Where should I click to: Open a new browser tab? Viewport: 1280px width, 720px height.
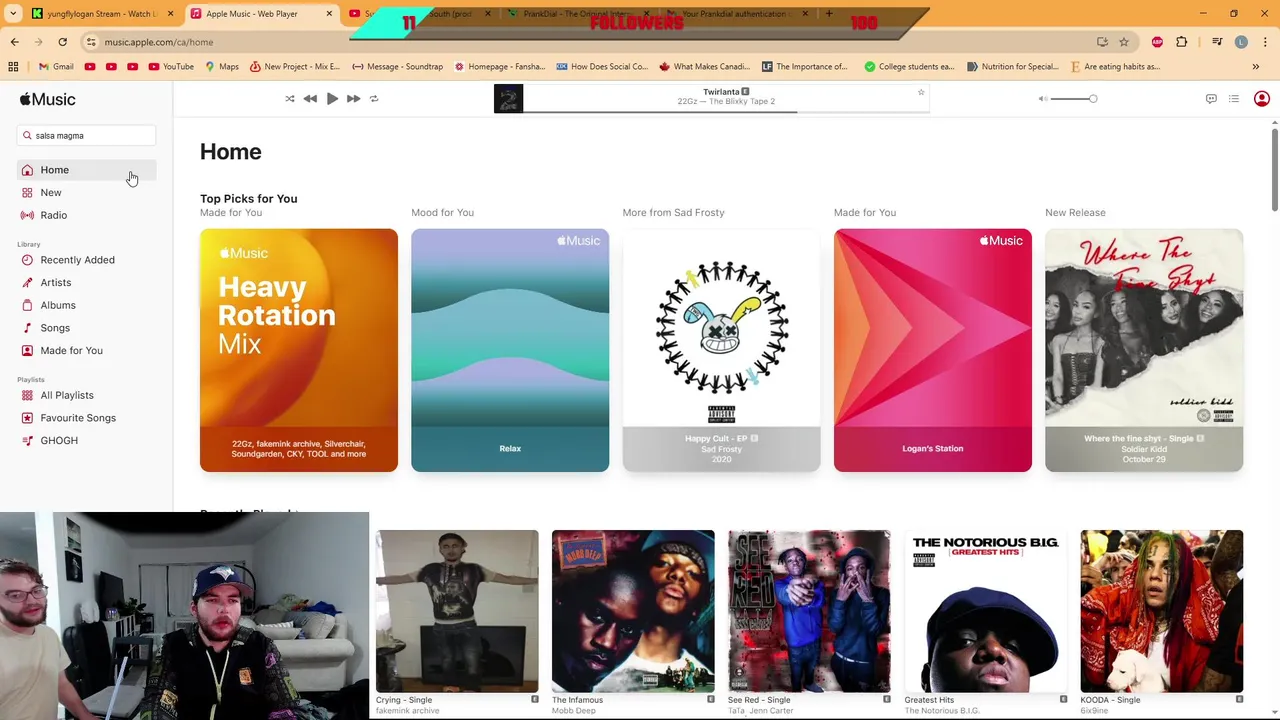[829, 14]
